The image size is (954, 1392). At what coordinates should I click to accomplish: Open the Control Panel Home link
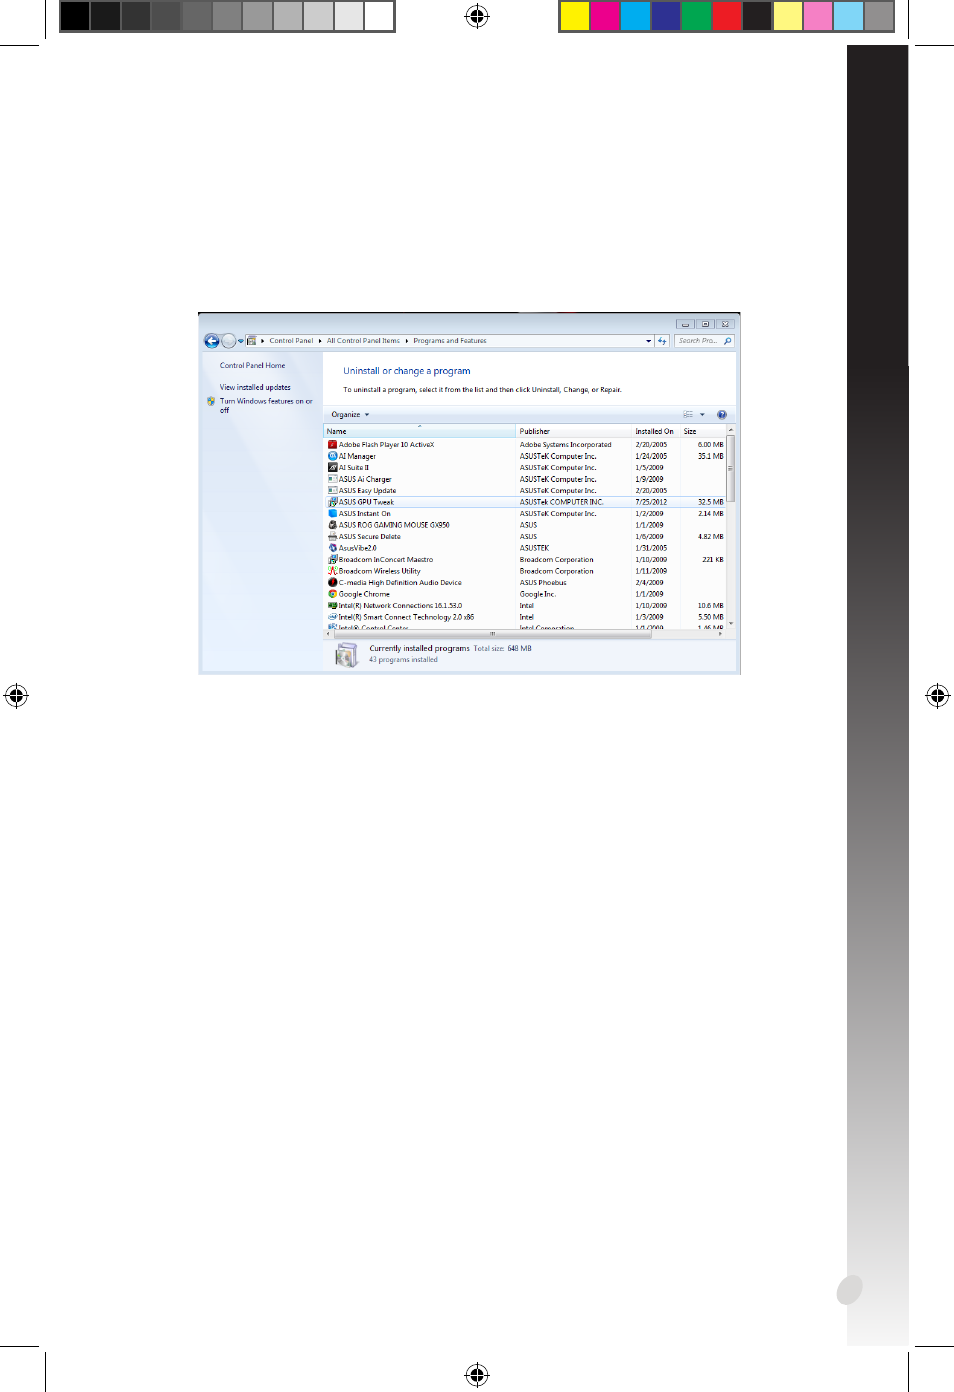click(x=253, y=366)
